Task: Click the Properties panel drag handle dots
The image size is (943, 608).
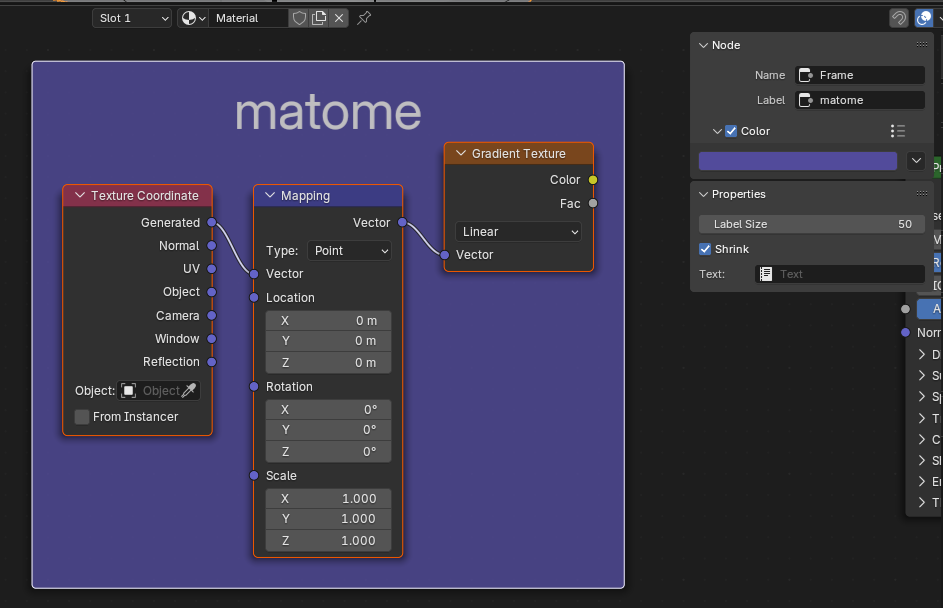Action: 922,194
